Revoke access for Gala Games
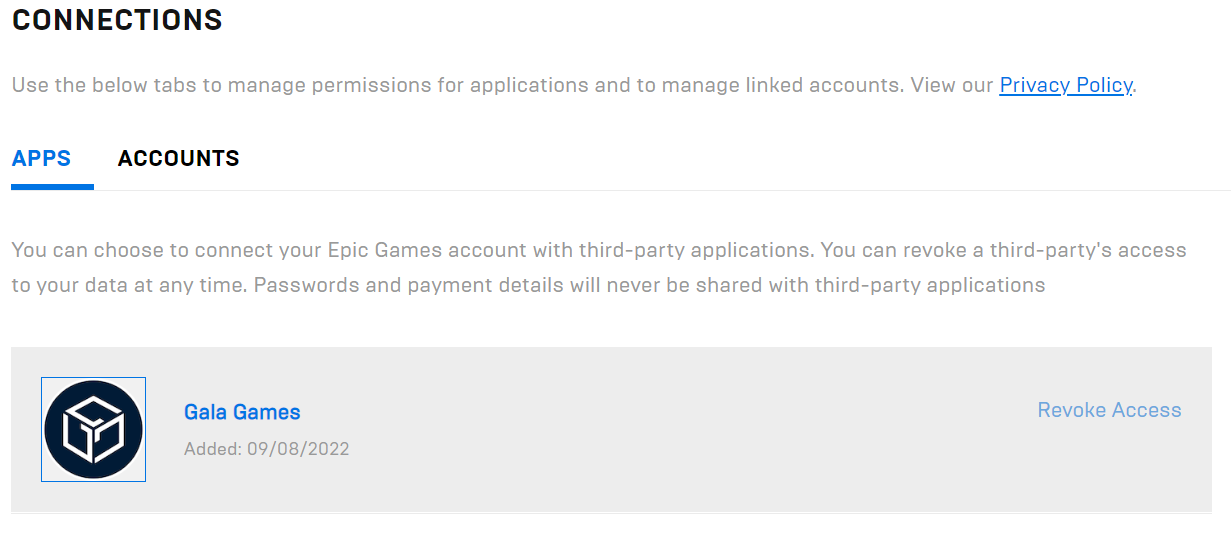 [x=1109, y=410]
